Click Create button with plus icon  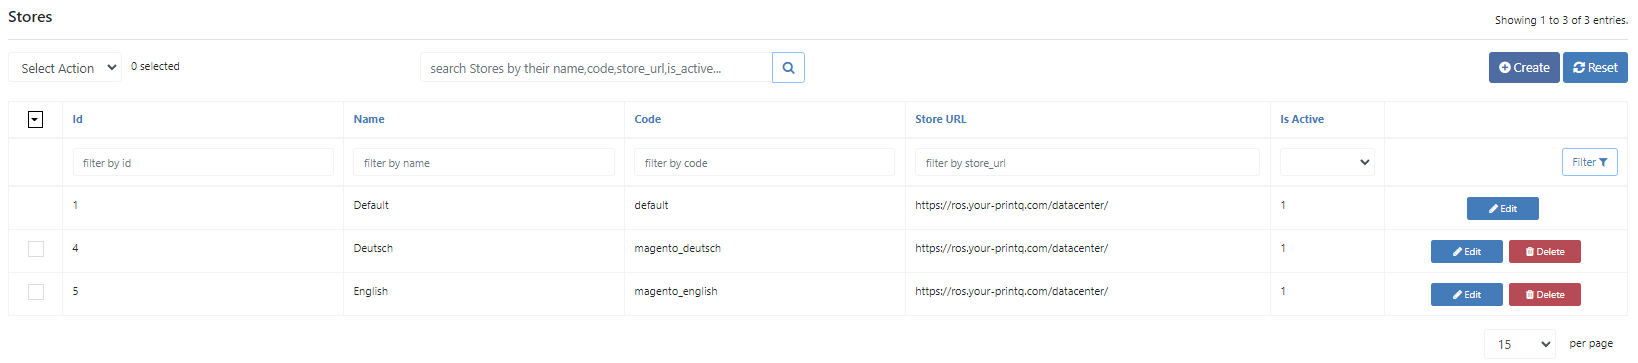point(1524,68)
